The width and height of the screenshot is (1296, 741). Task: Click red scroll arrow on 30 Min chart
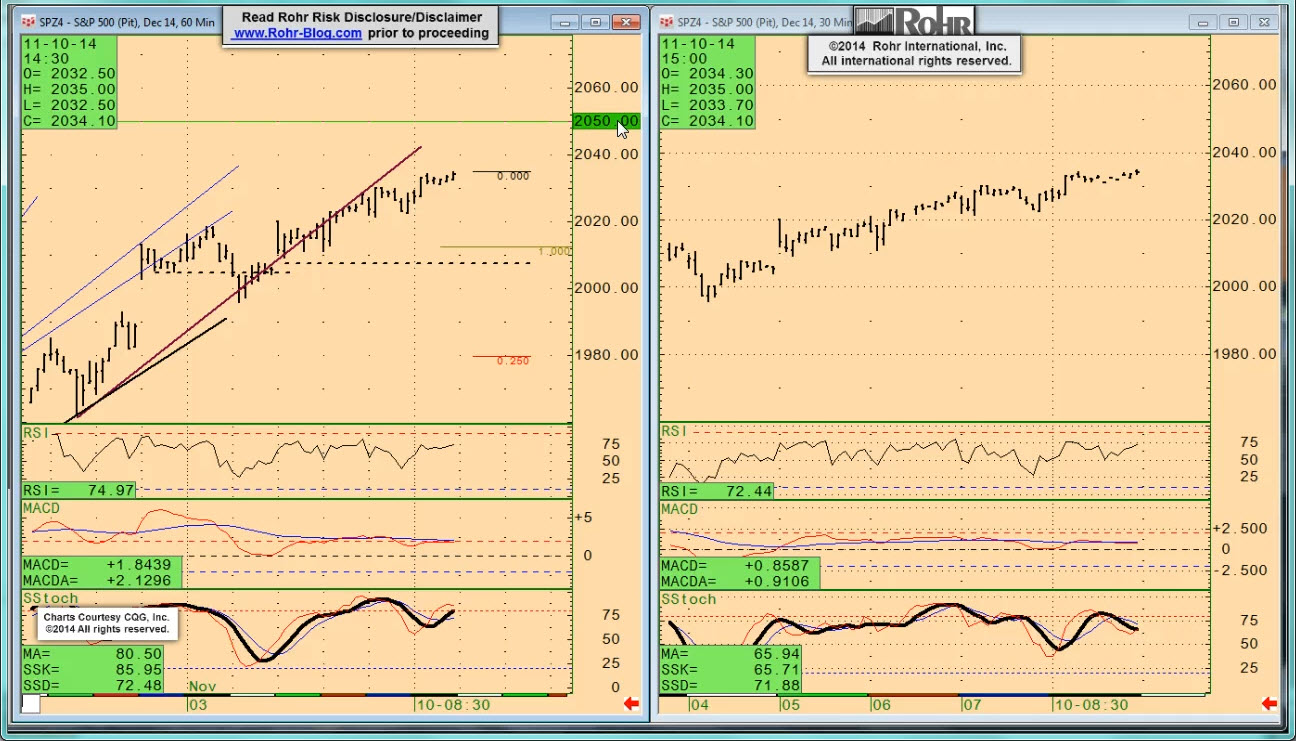pyautogui.click(x=1269, y=704)
